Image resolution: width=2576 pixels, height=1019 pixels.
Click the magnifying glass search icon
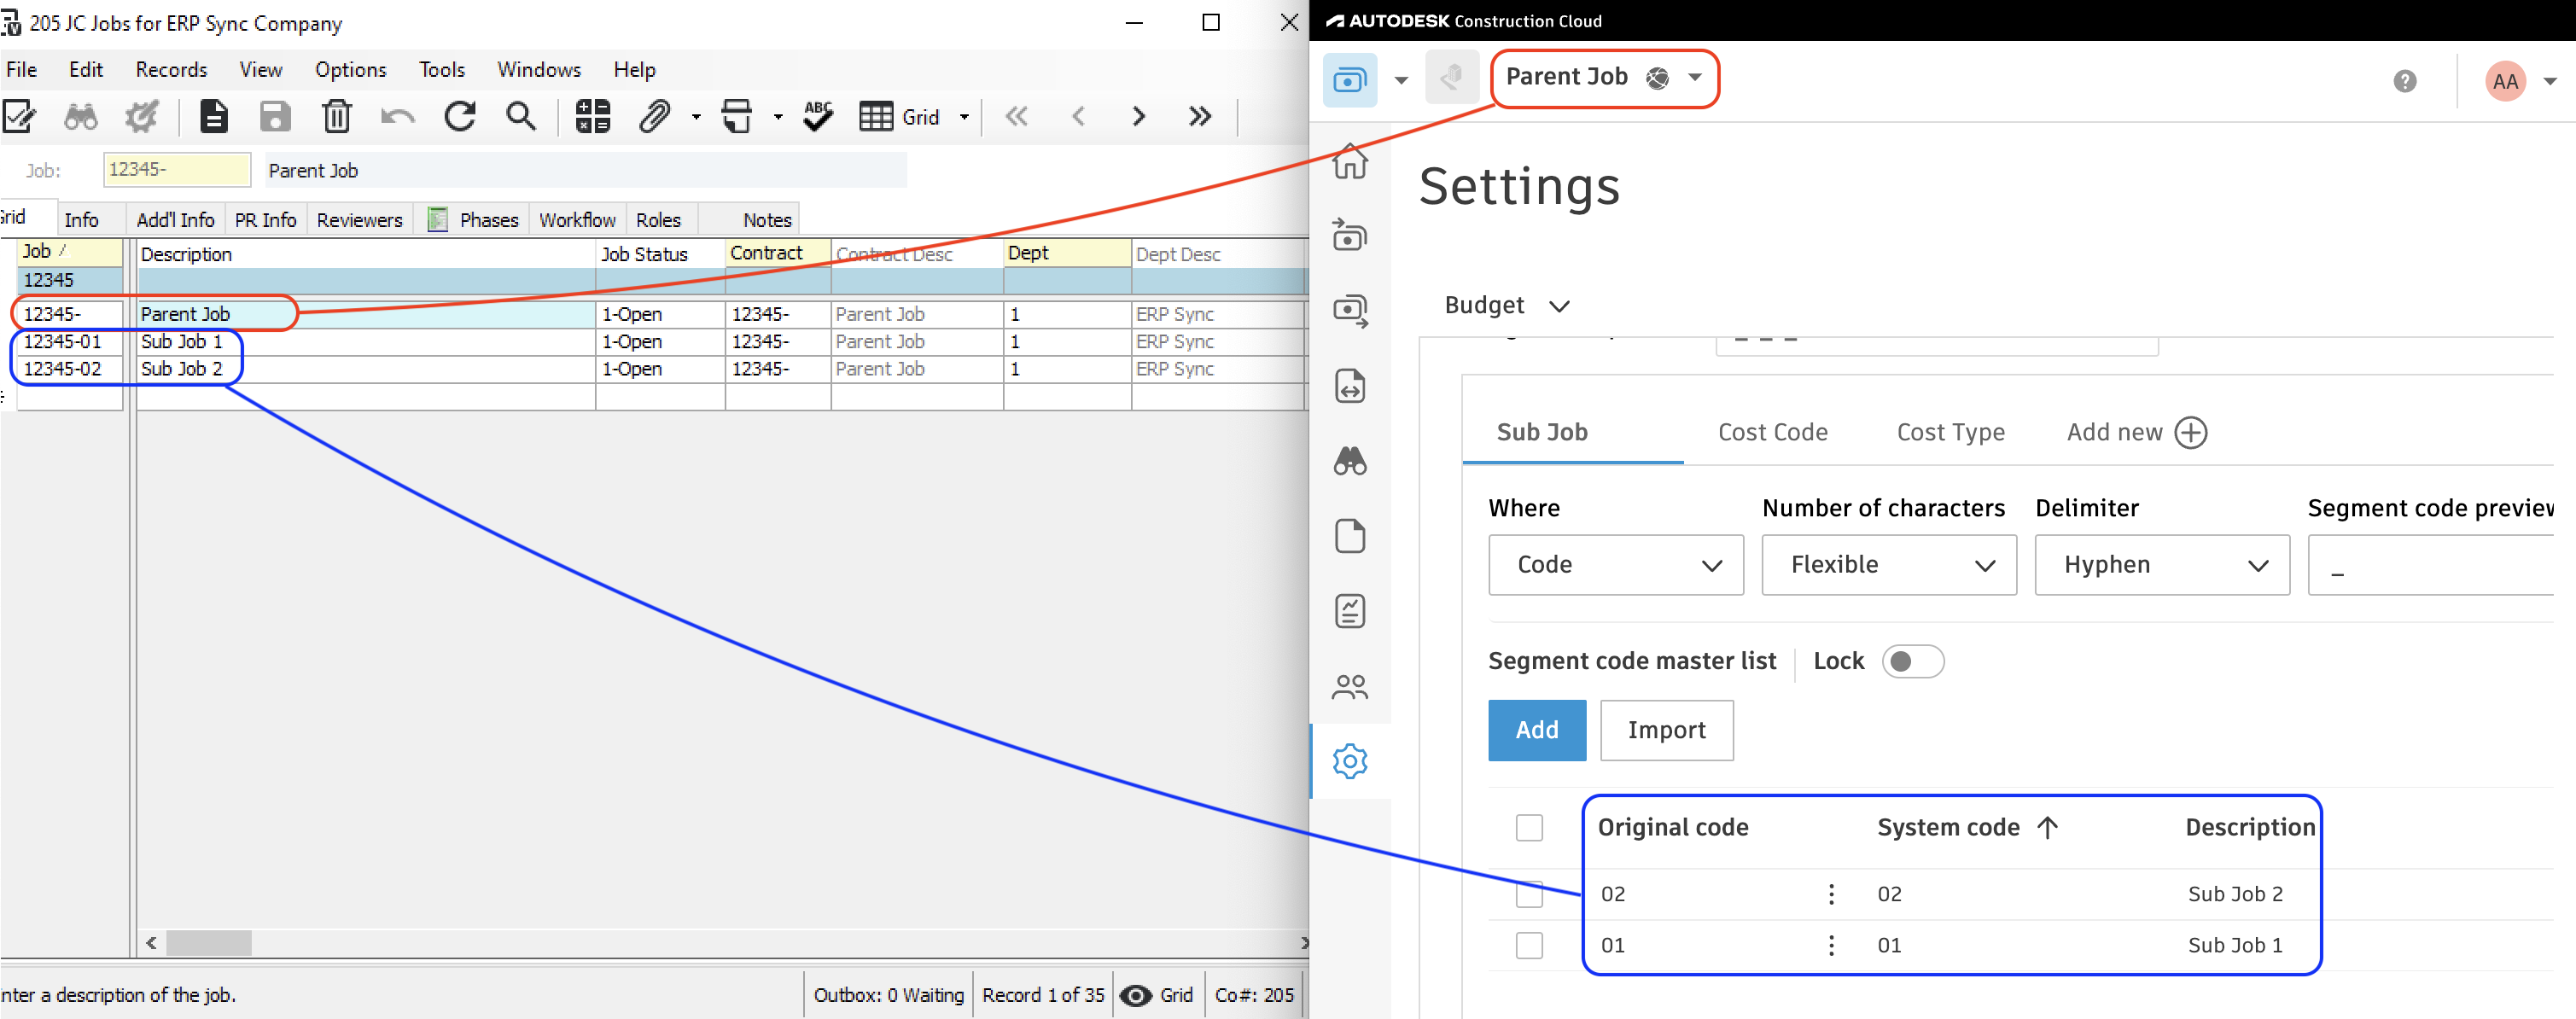521,116
